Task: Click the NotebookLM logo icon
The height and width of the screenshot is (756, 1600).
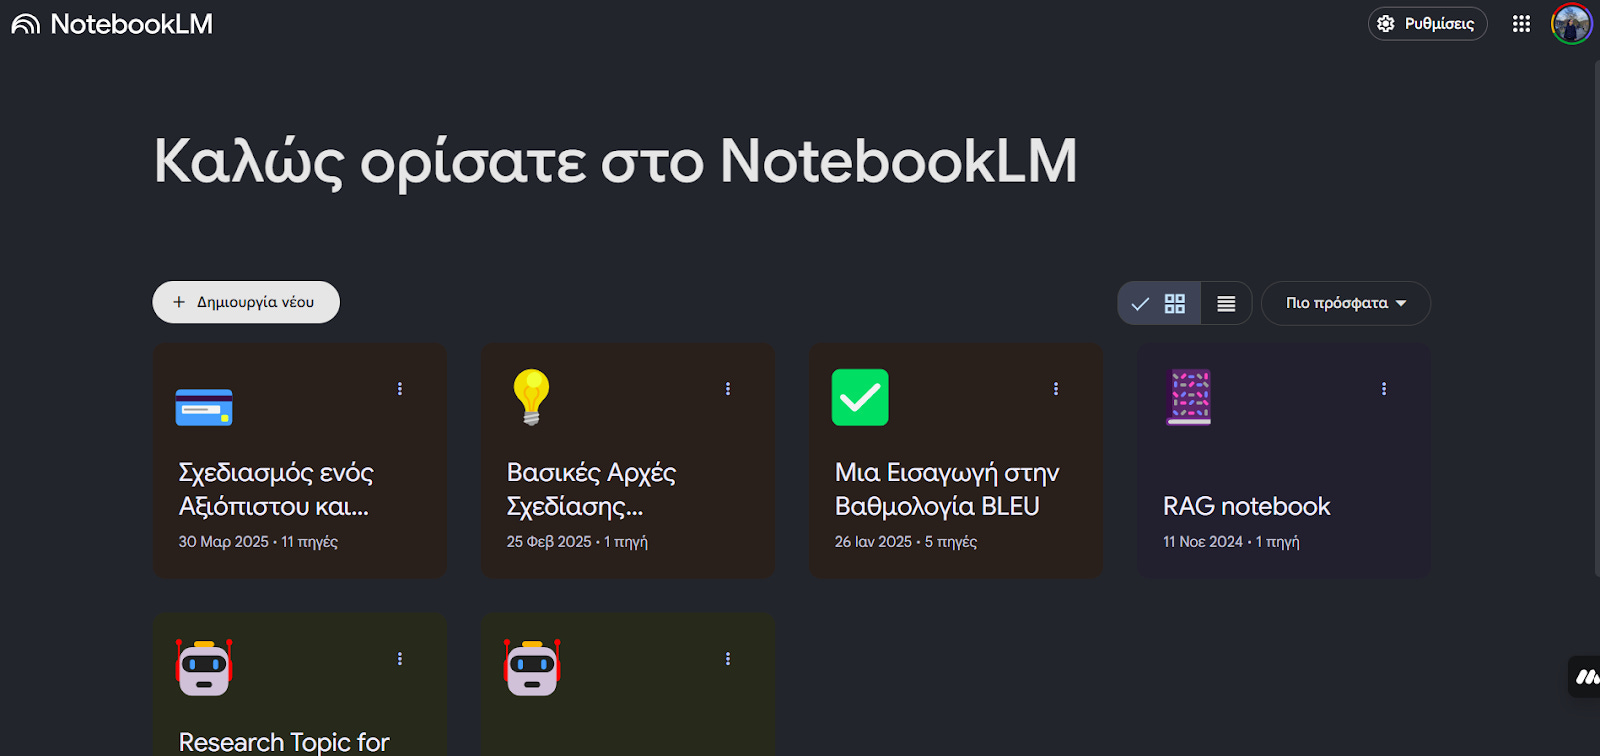Action: point(26,24)
